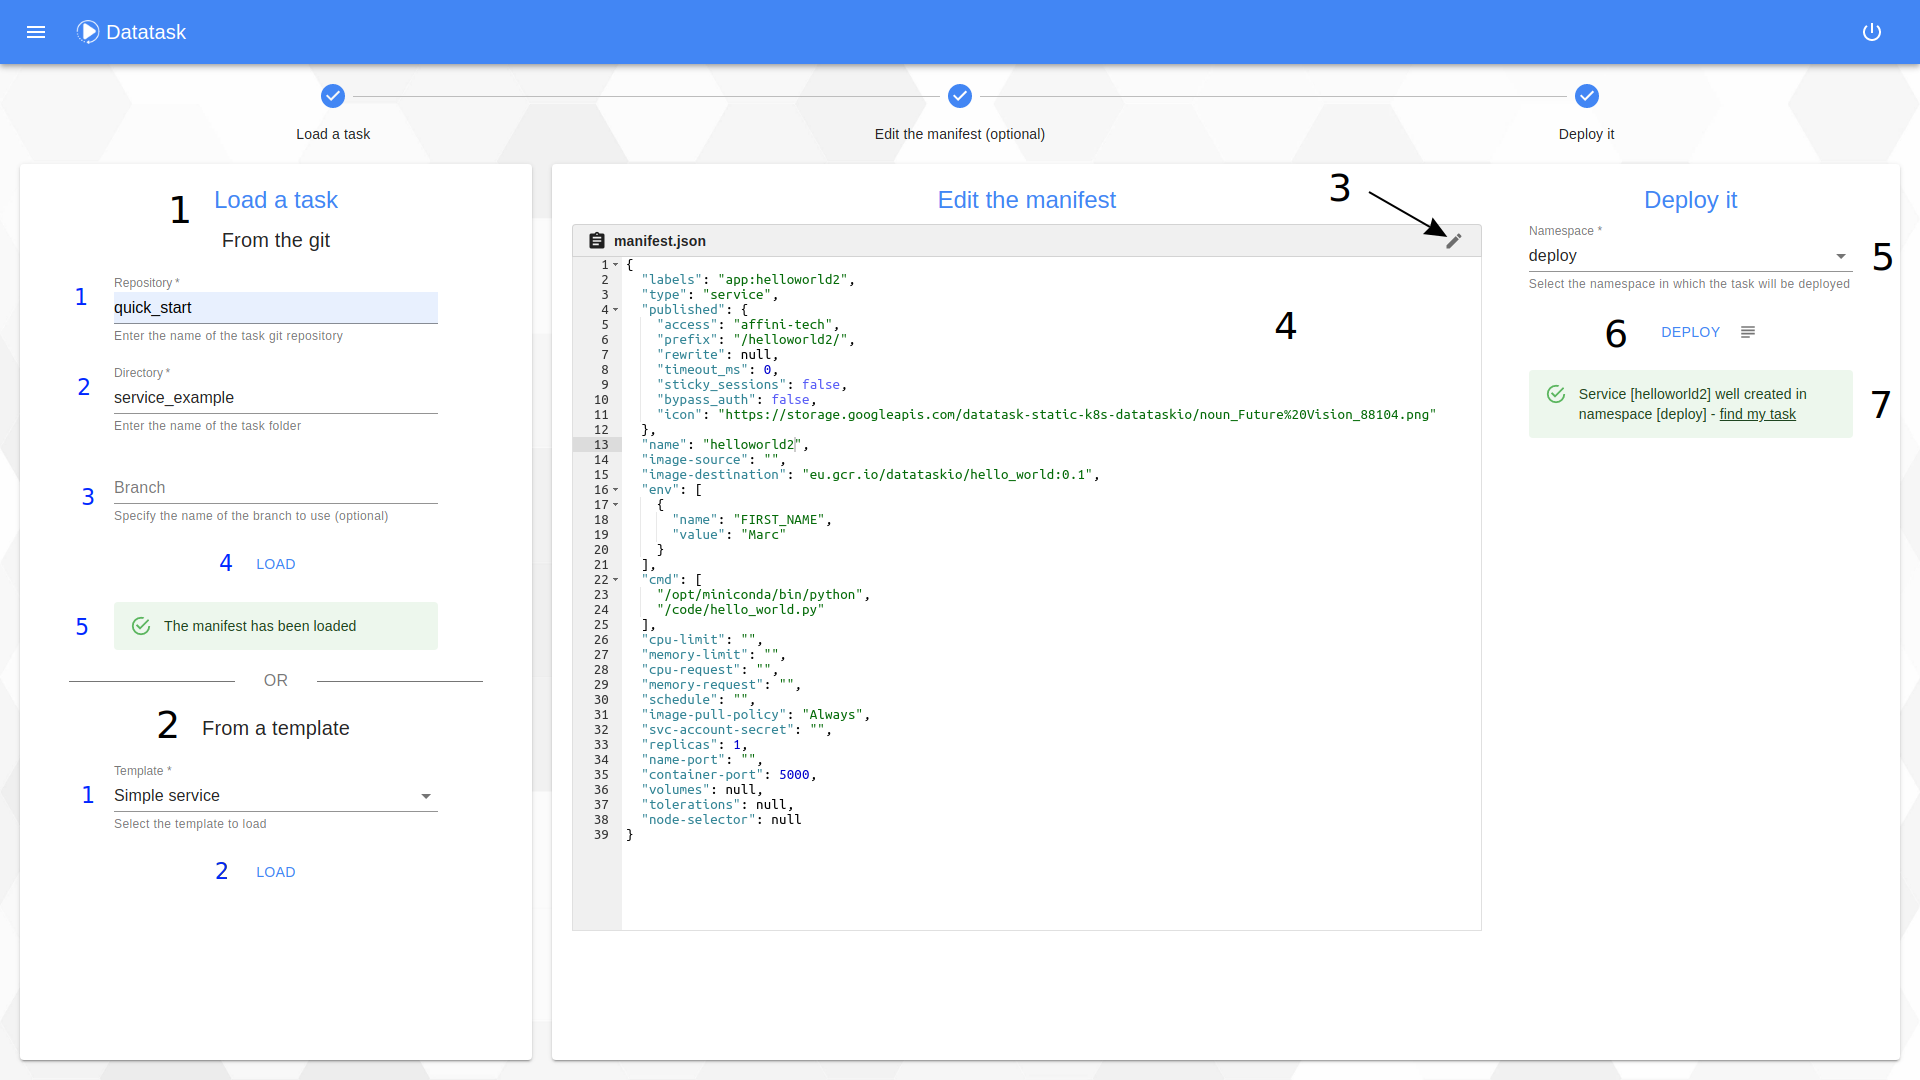
Task: Click the power/logout icon
Action: click(x=1873, y=32)
